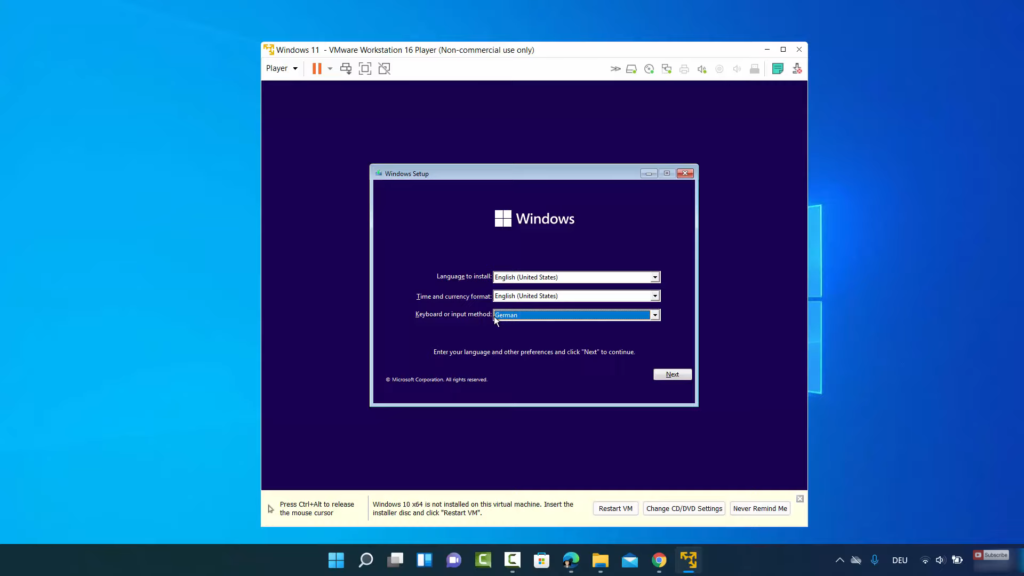Expand Language to install dropdown
This screenshot has height=576, width=1024.
[x=655, y=278]
